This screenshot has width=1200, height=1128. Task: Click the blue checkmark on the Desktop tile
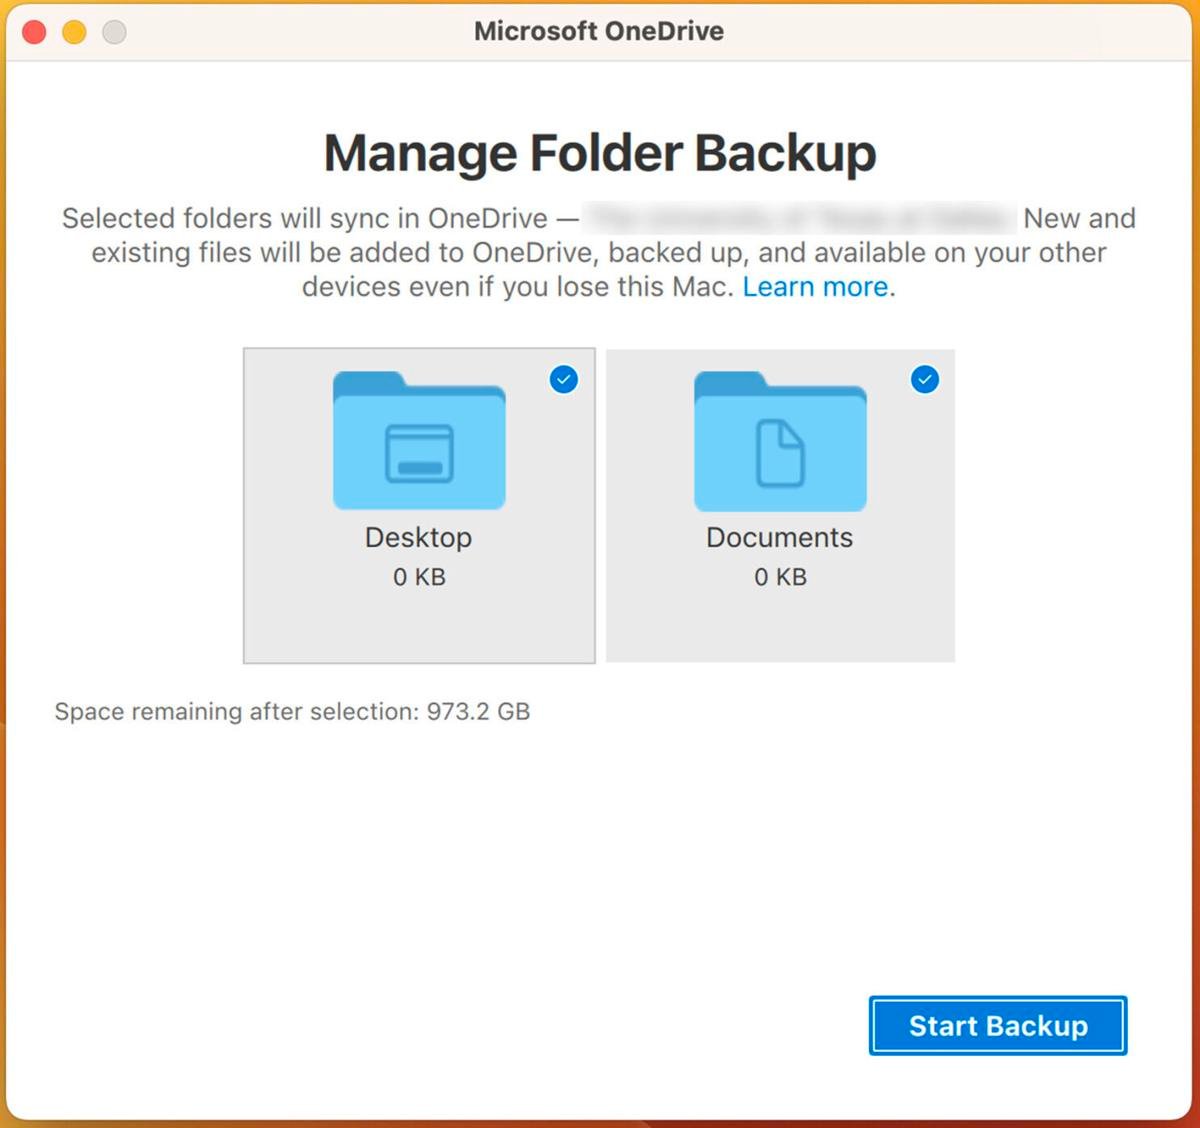pos(563,379)
